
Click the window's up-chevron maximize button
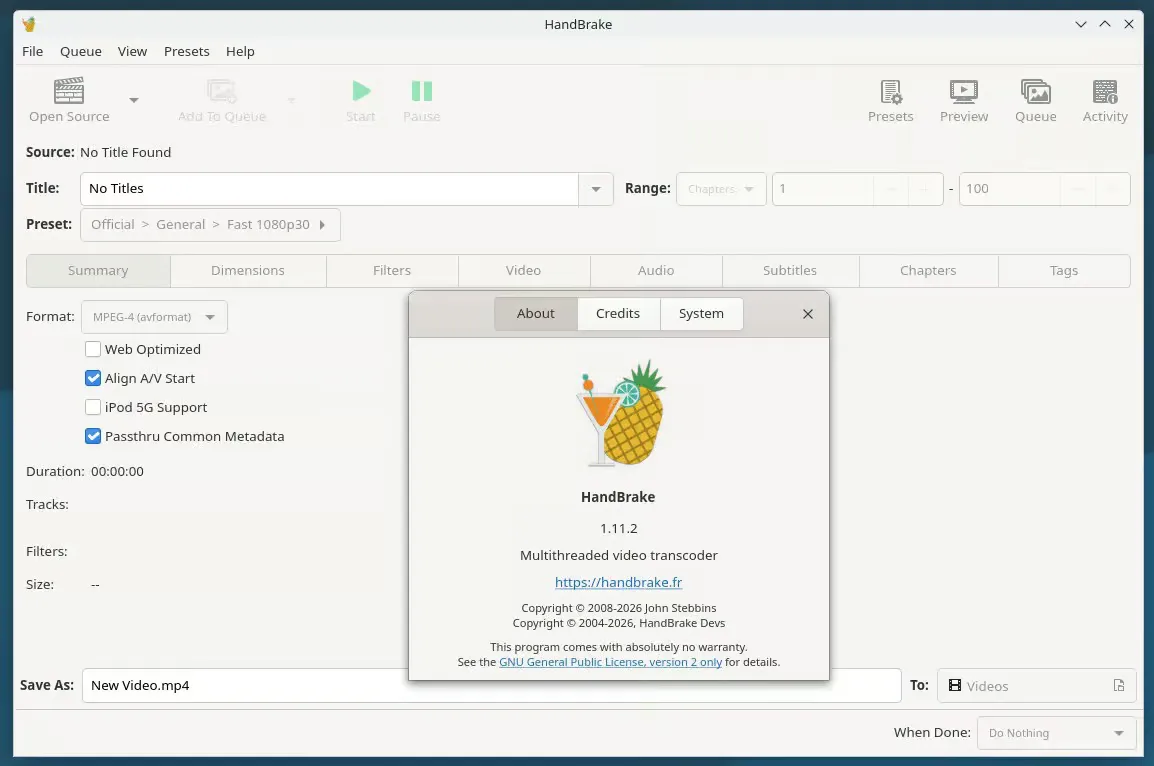(x=1105, y=24)
